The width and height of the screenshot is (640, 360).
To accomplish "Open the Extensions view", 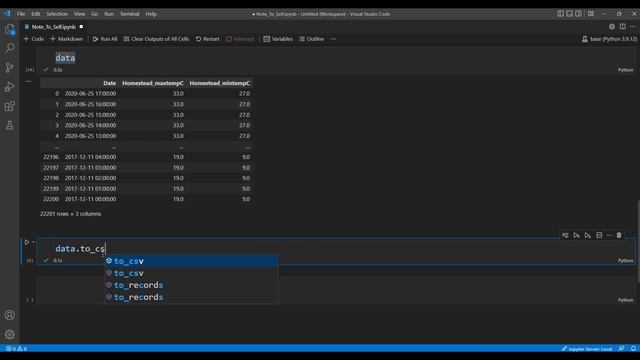I will (x=9, y=106).
